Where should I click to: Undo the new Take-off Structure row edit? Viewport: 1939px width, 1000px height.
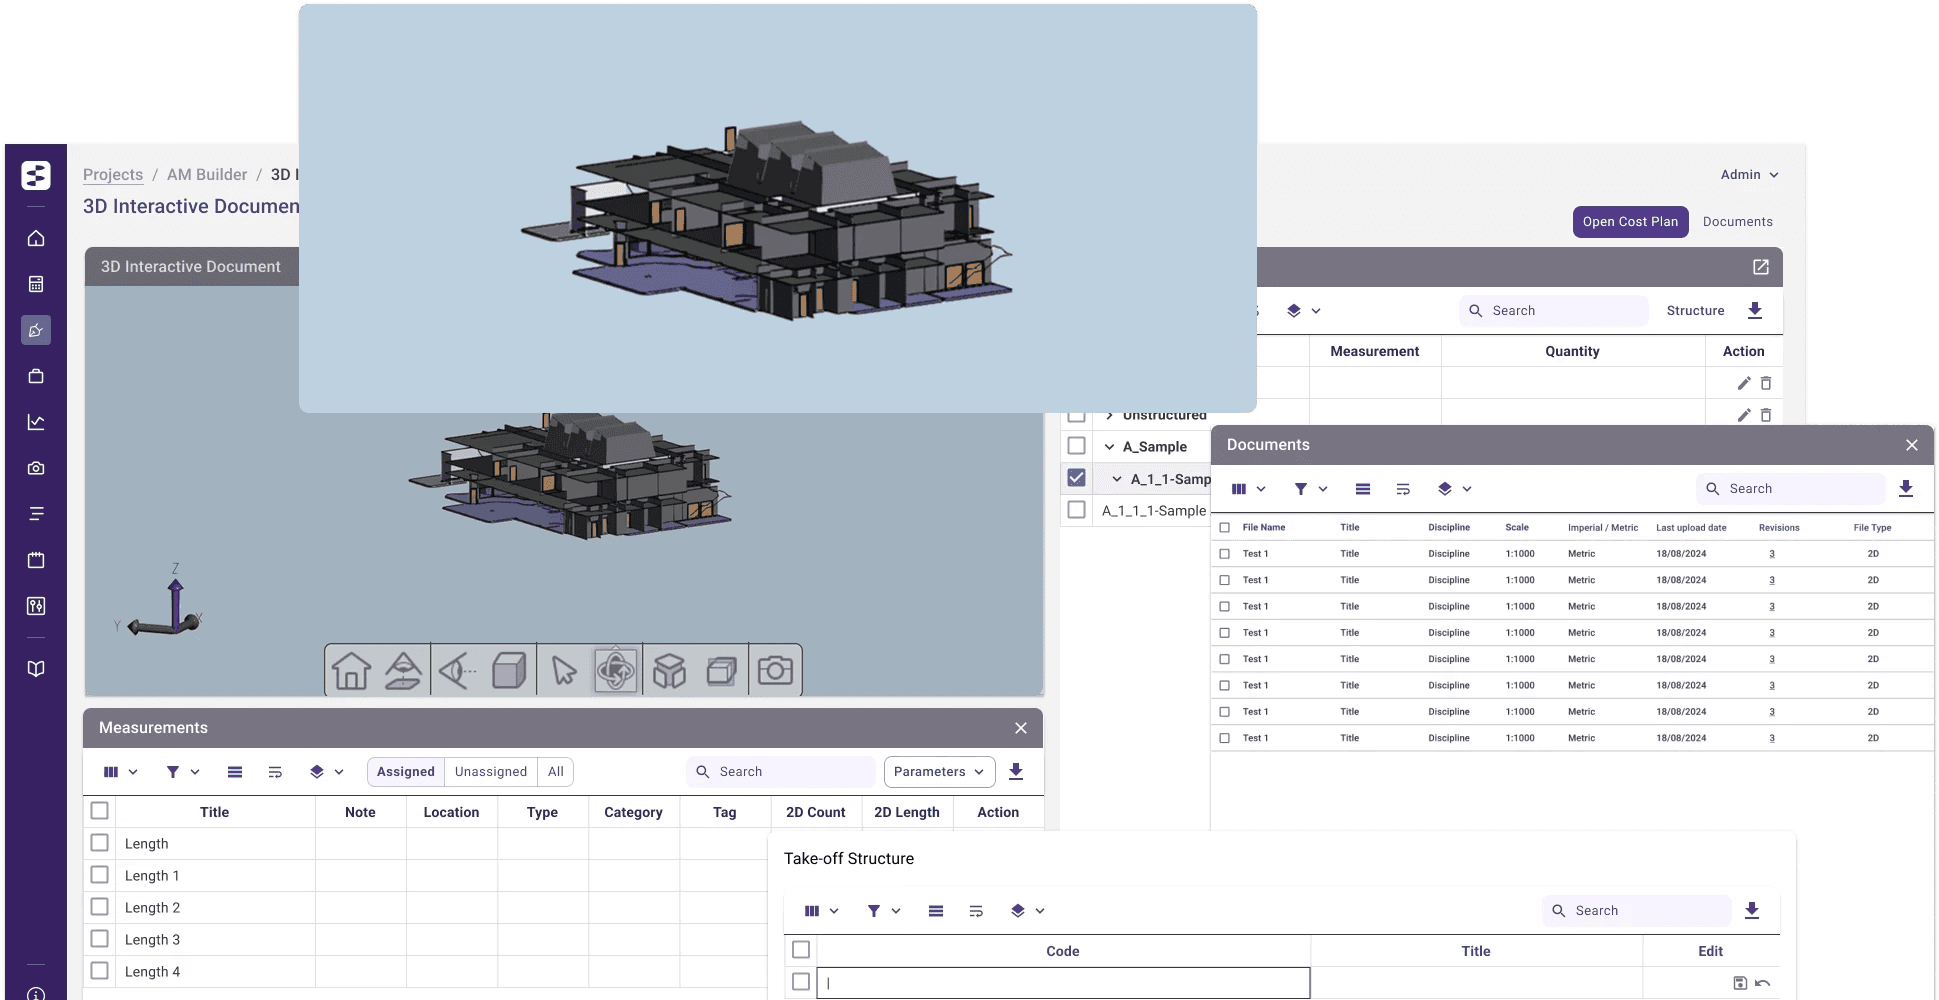(x=1762, y=983)
